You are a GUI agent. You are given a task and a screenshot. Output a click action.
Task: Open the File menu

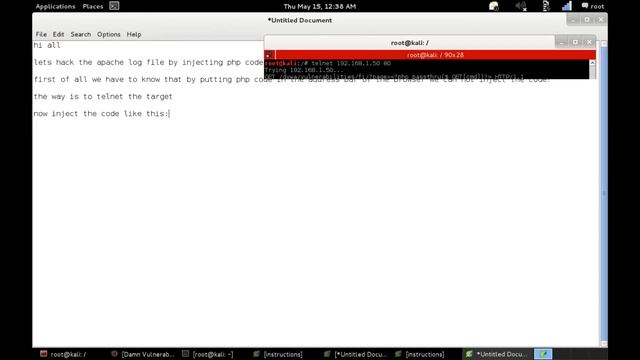coord(41,34)
